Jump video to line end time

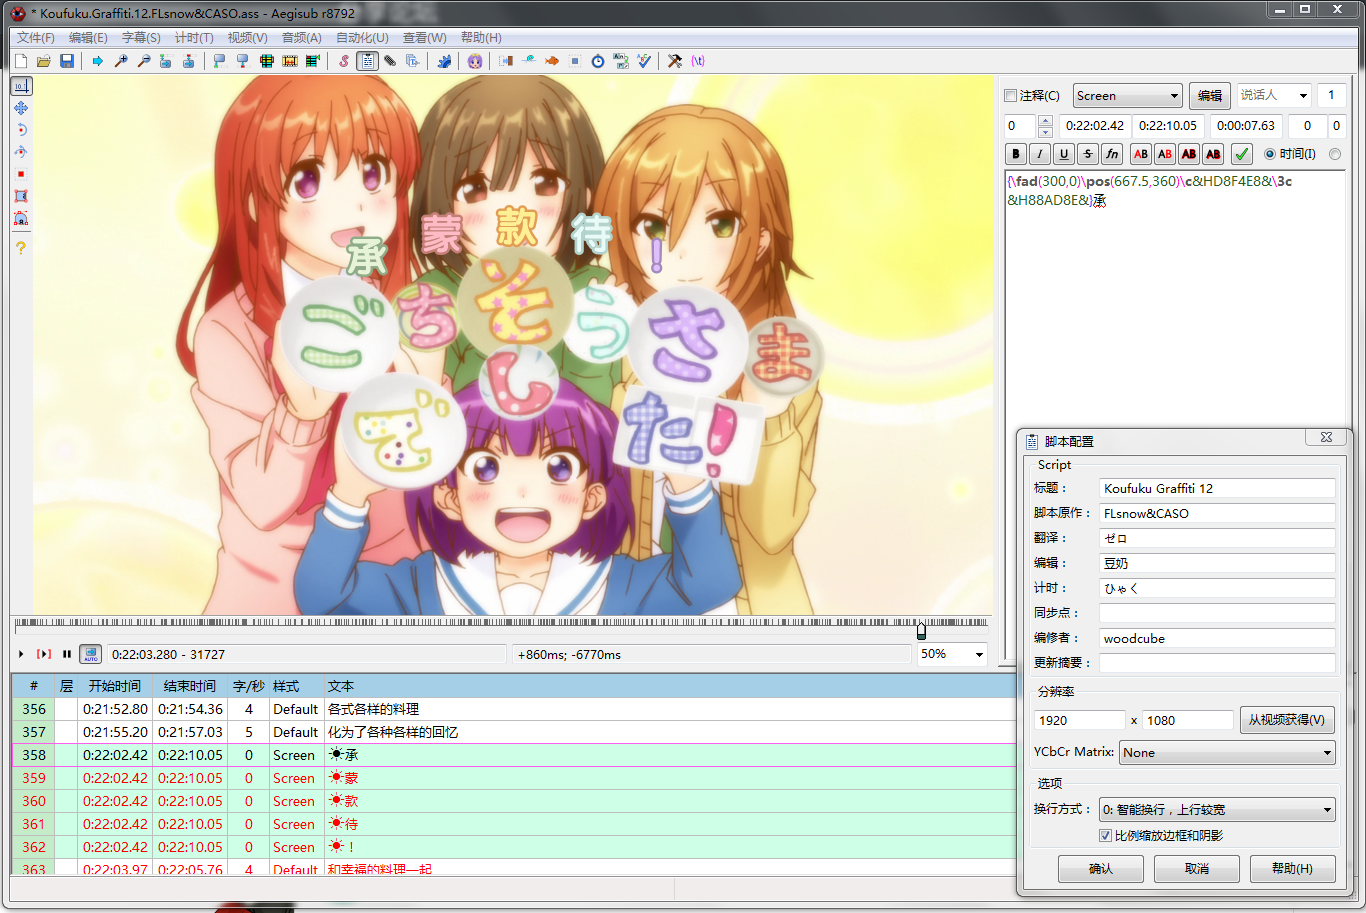pos(188,61)
